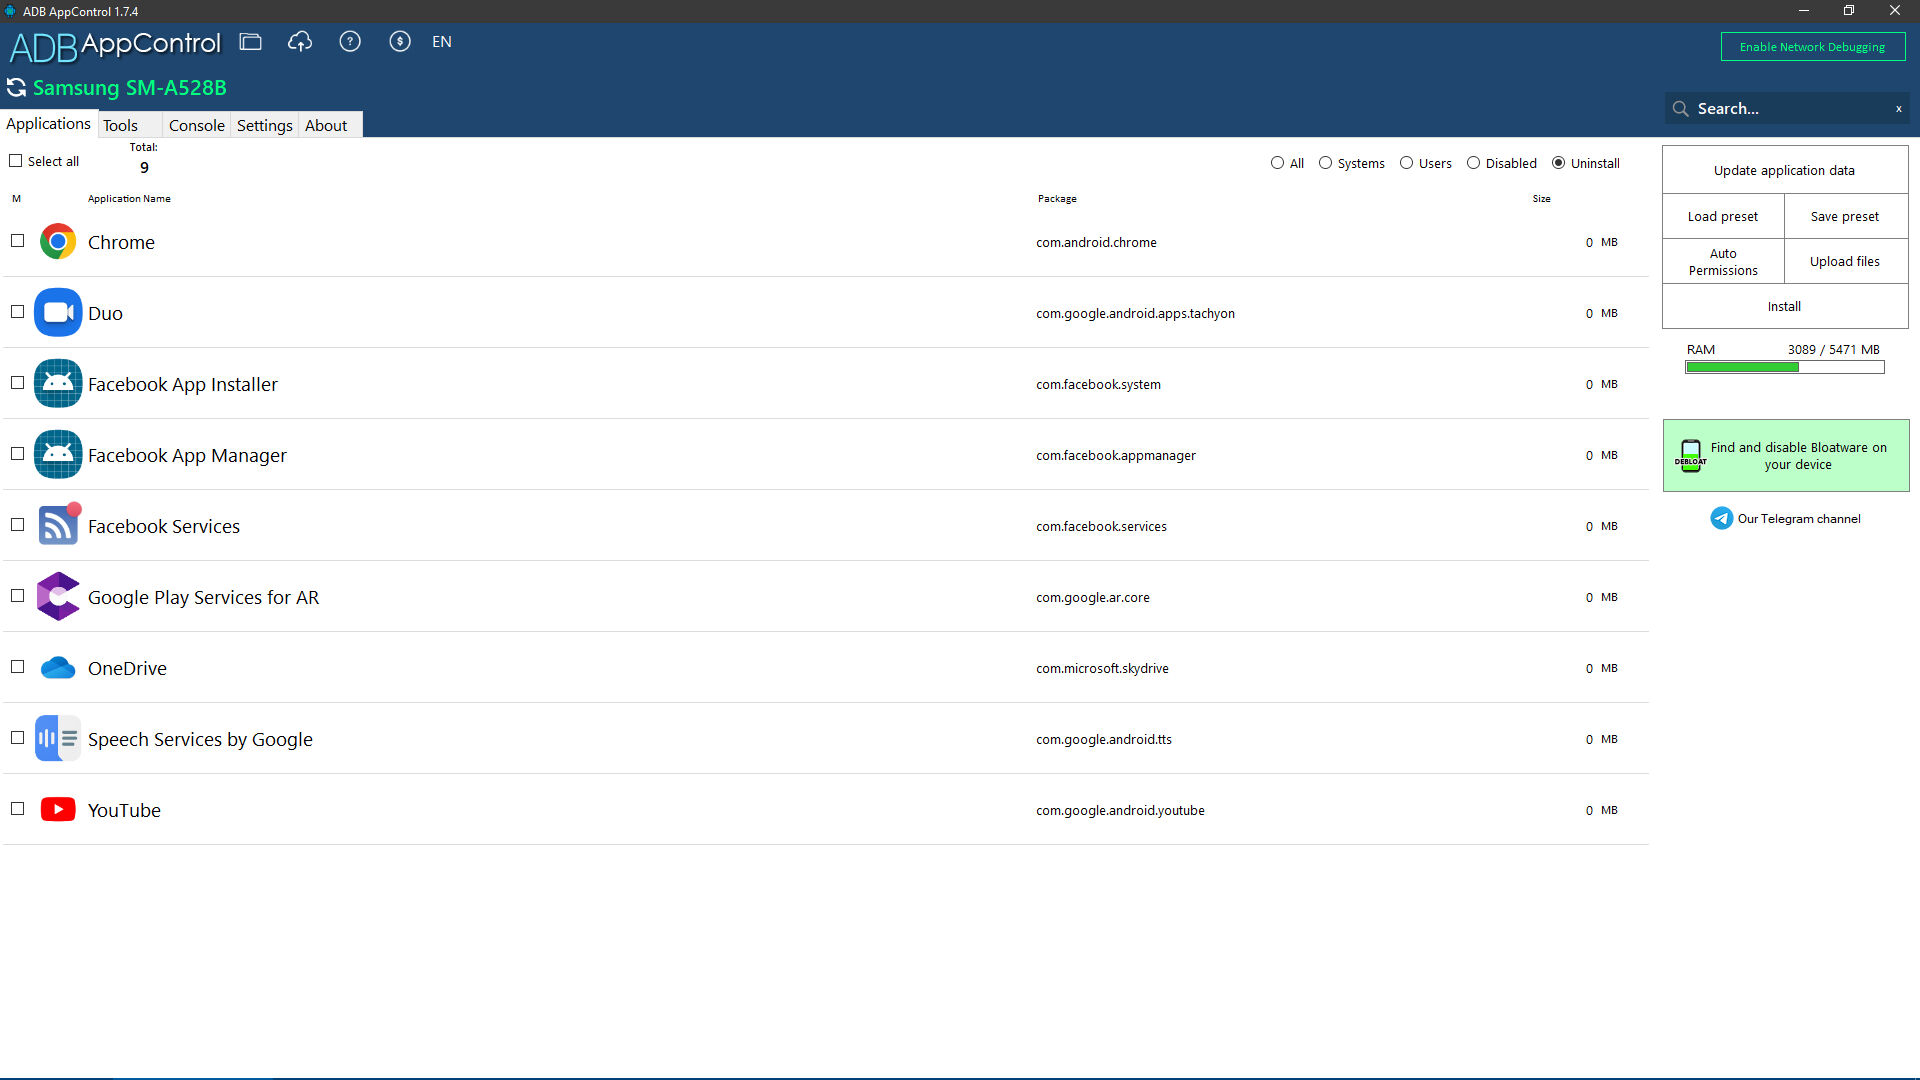Open the help question mark icon
The height and width of the screenshot is (1080, 1920).
(x=350, y=42)
